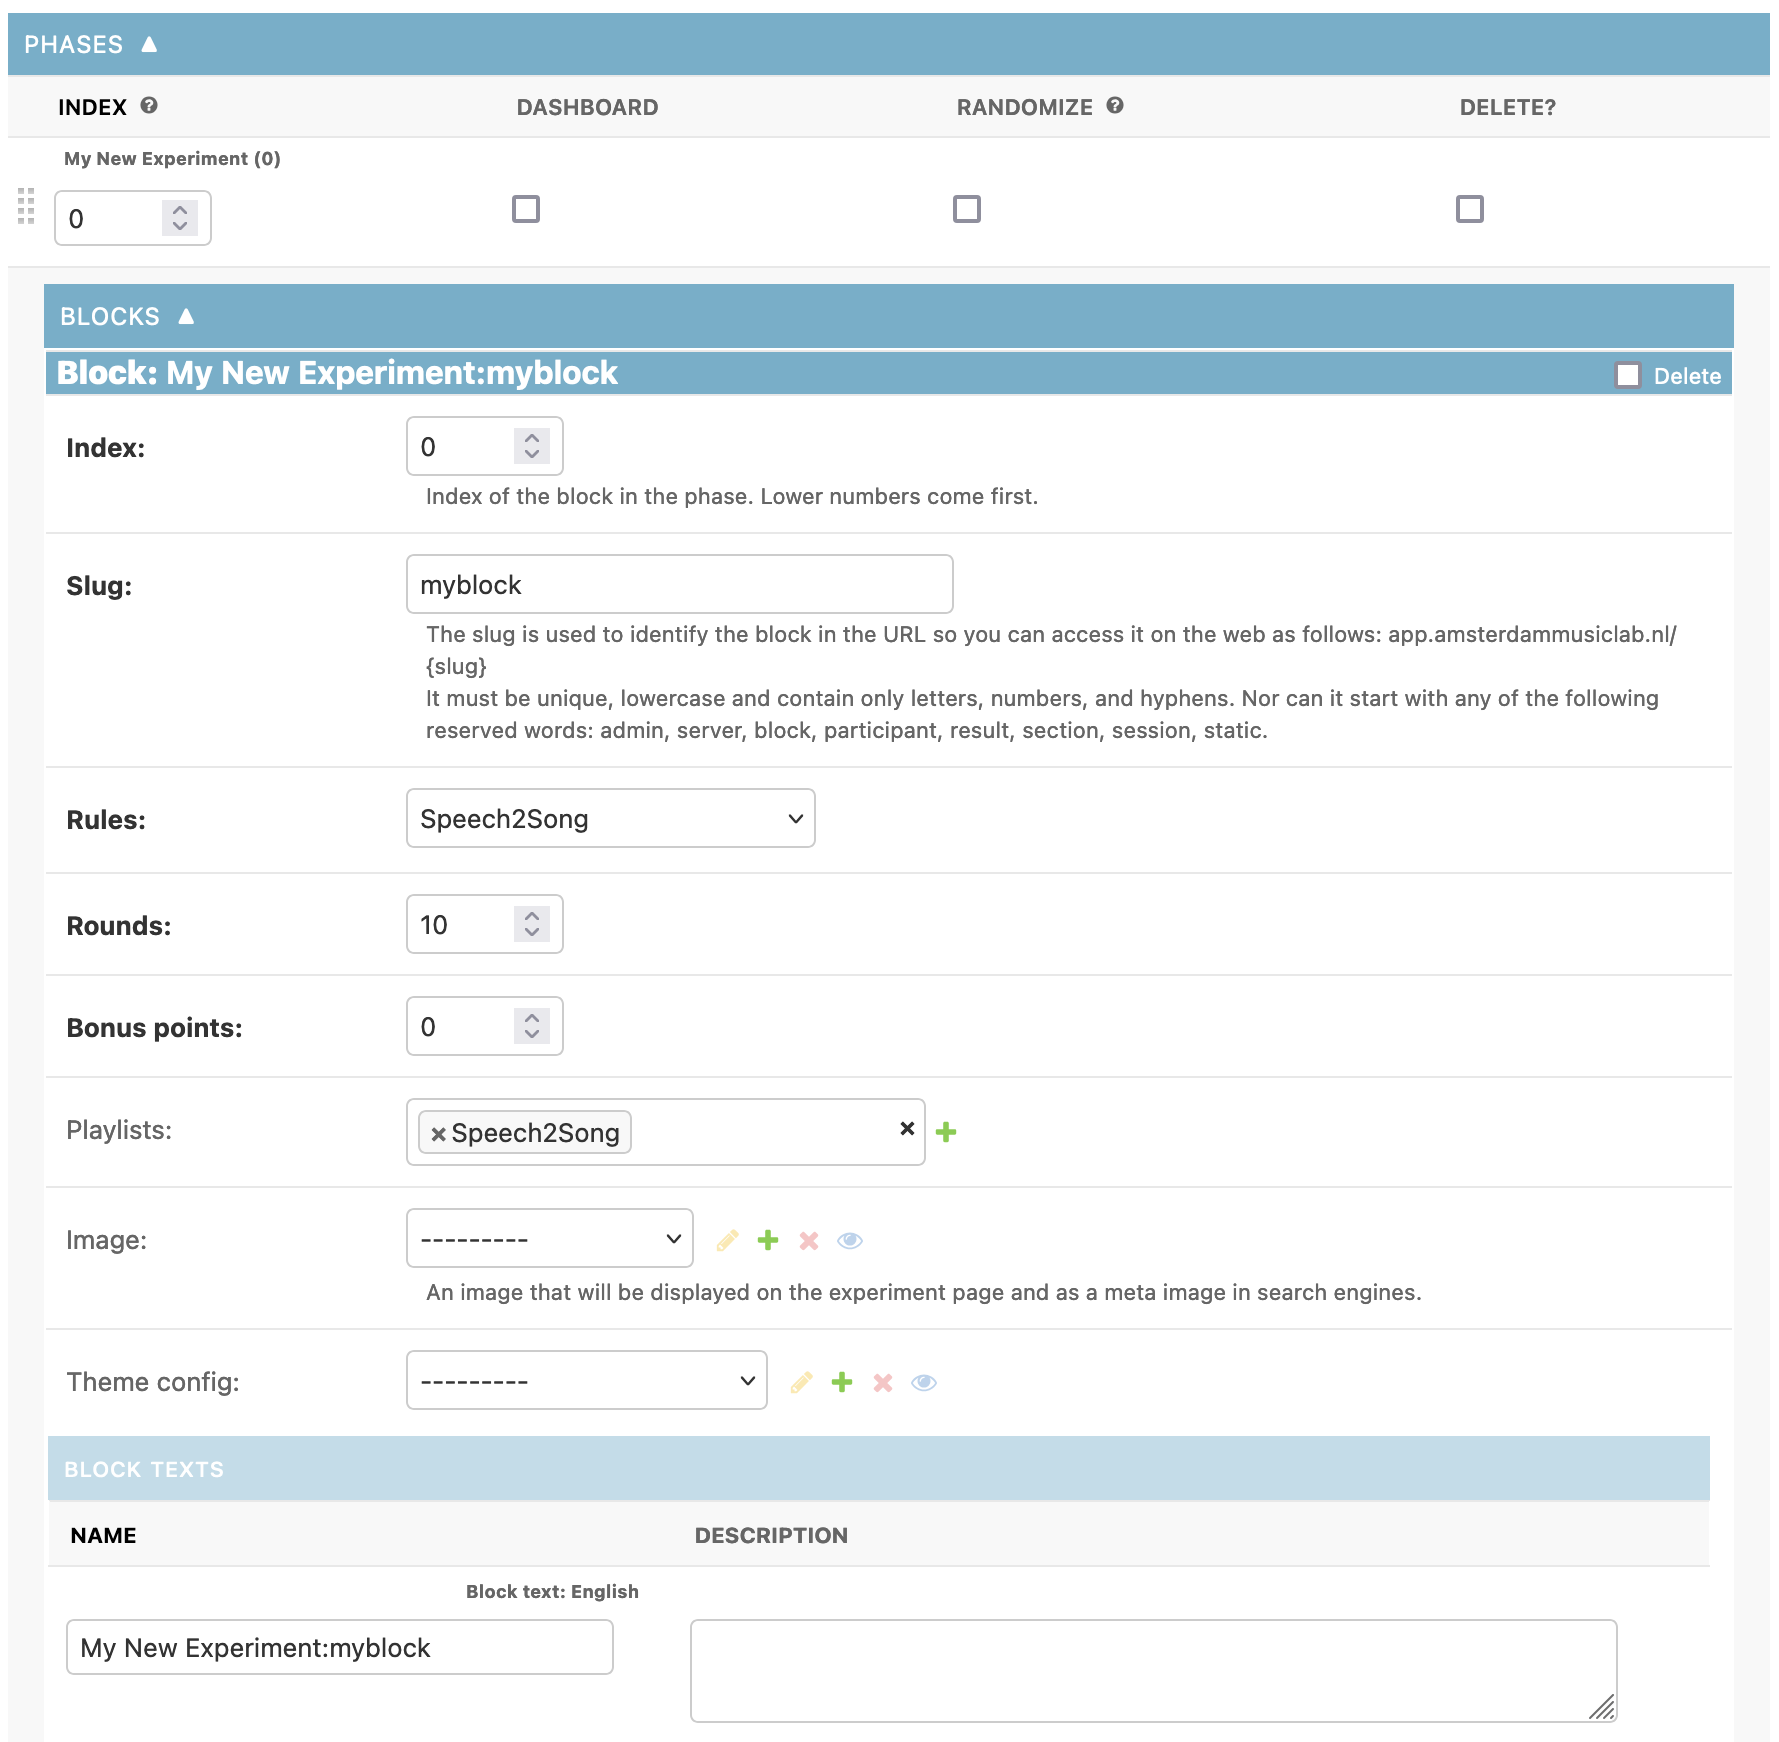Click the INDEX column help icon
Viewport: 1779px width, 1742px height.
[149, 105]
